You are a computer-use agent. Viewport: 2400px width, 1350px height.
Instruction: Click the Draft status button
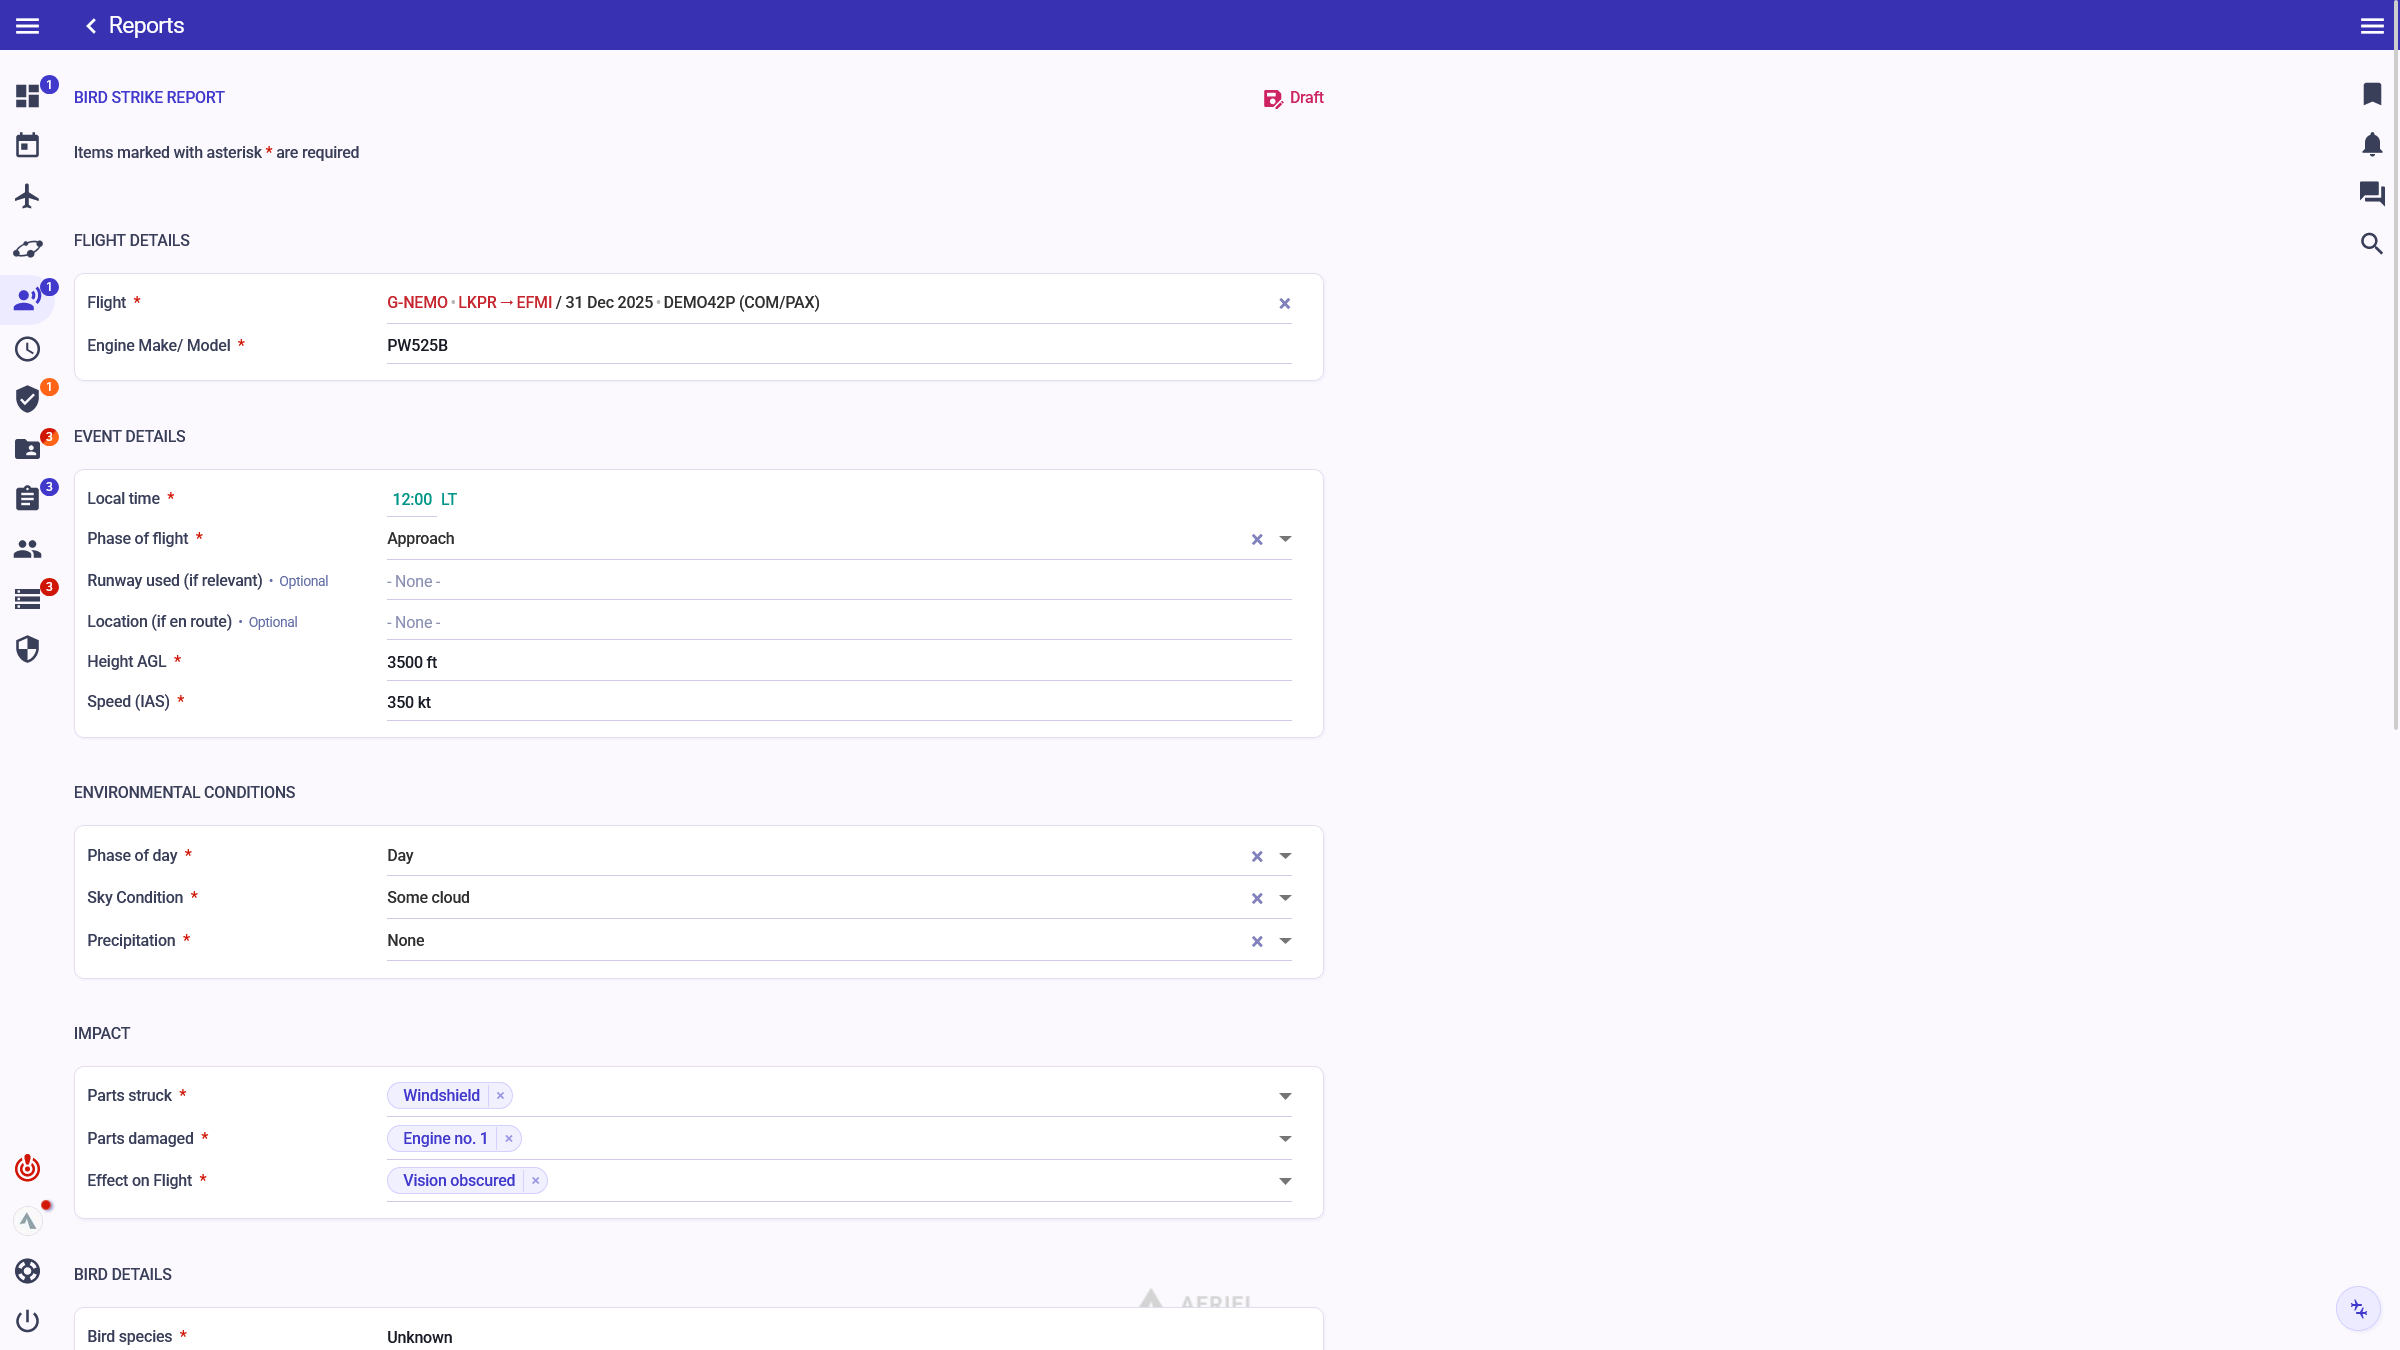[x=1293, y=98]
